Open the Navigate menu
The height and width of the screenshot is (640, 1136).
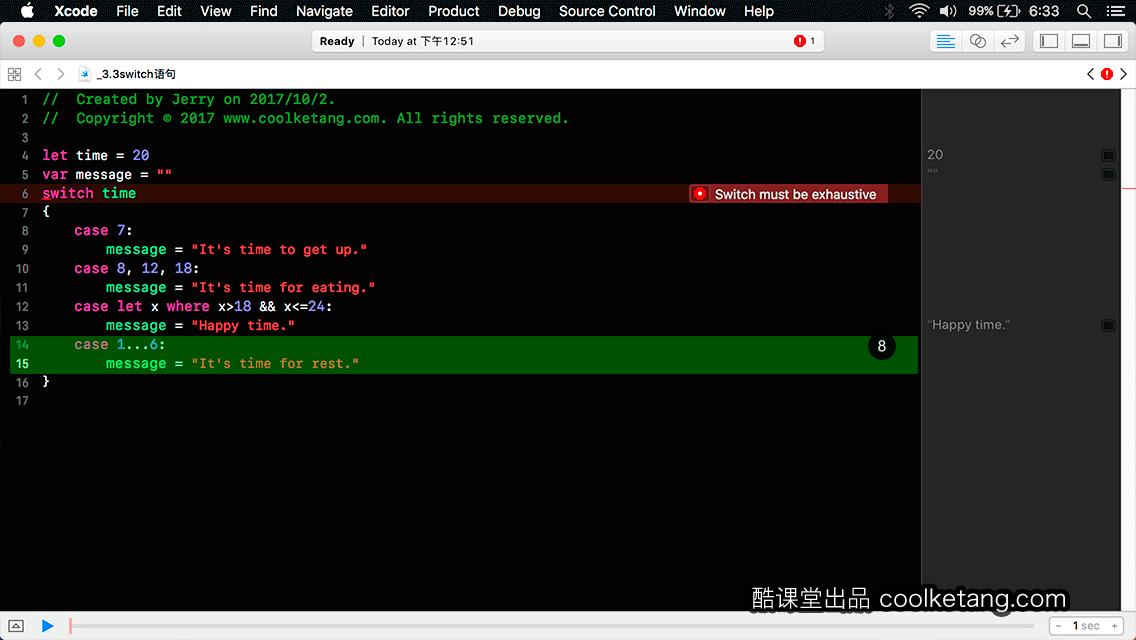coord(324,11)
